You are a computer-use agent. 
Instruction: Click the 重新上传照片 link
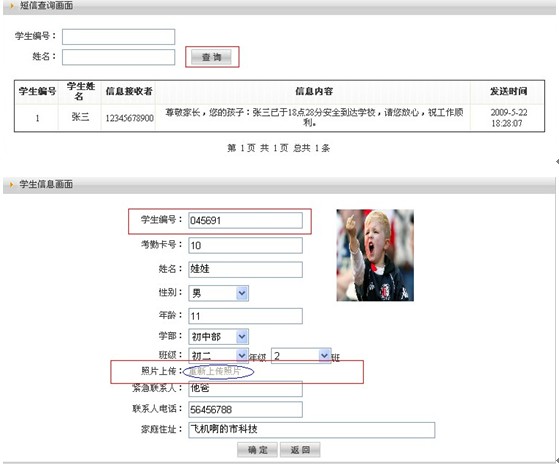point(215,371)
